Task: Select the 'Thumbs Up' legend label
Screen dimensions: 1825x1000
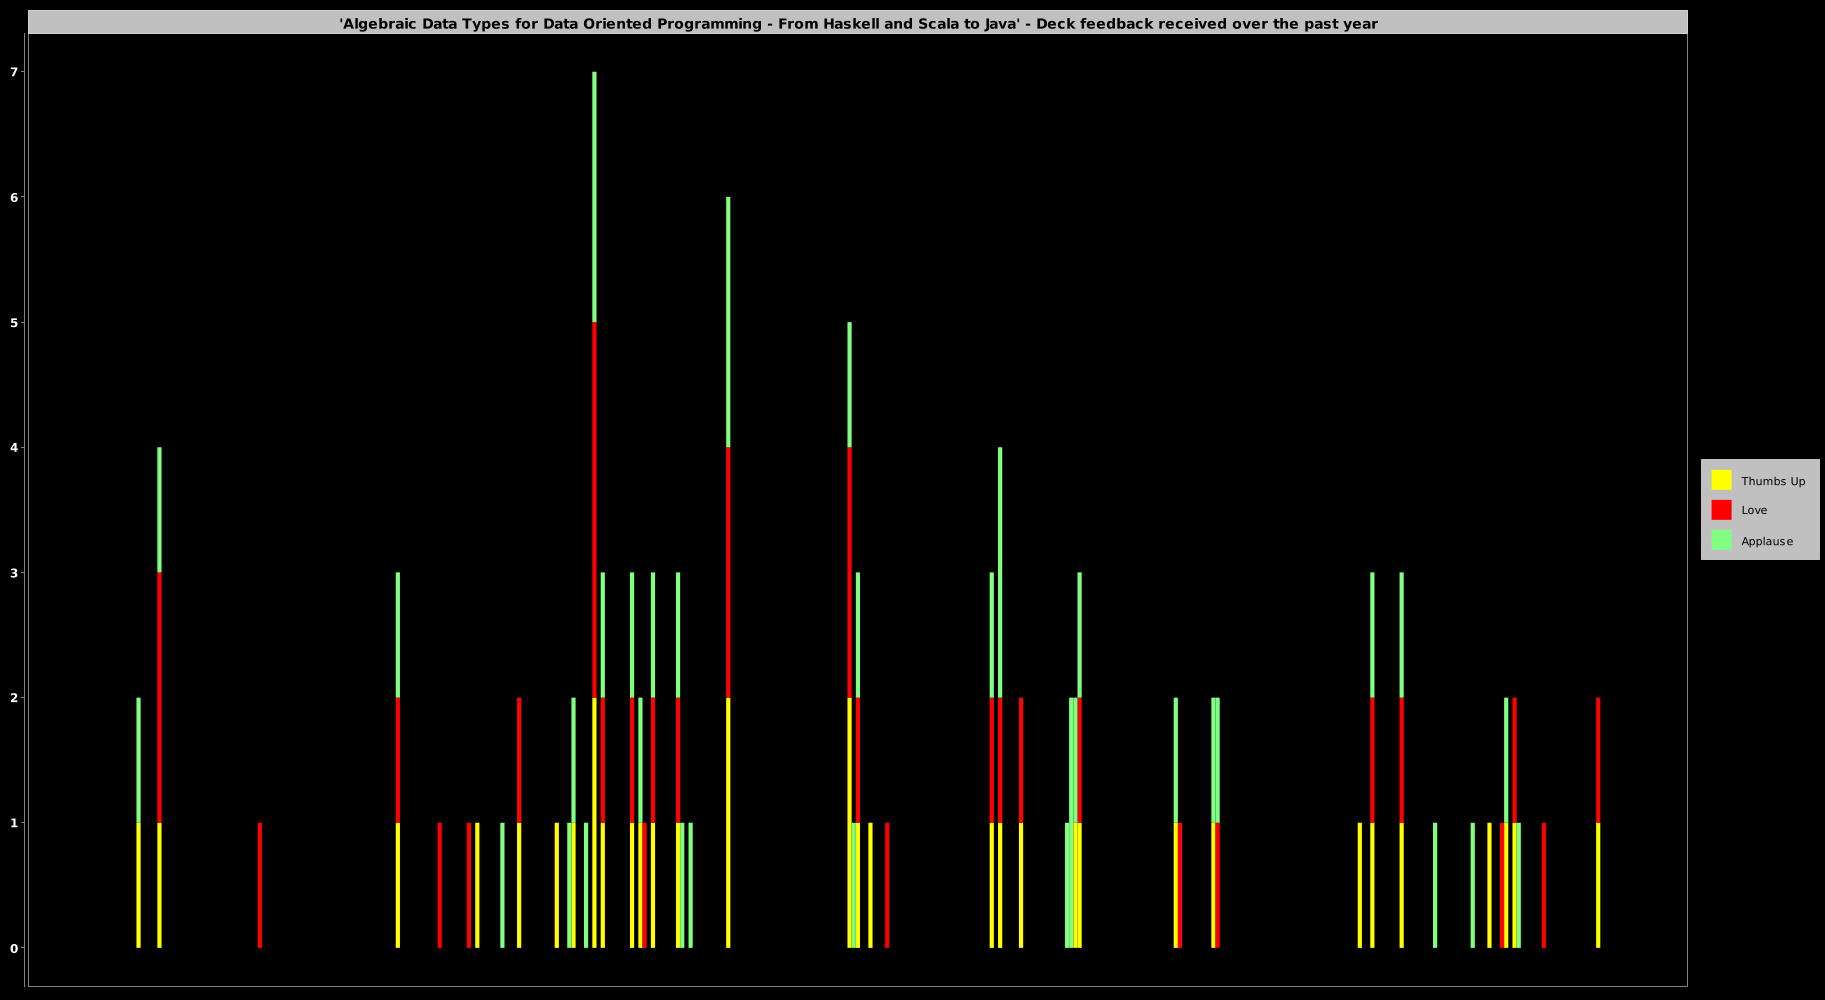Action: 1773,481
